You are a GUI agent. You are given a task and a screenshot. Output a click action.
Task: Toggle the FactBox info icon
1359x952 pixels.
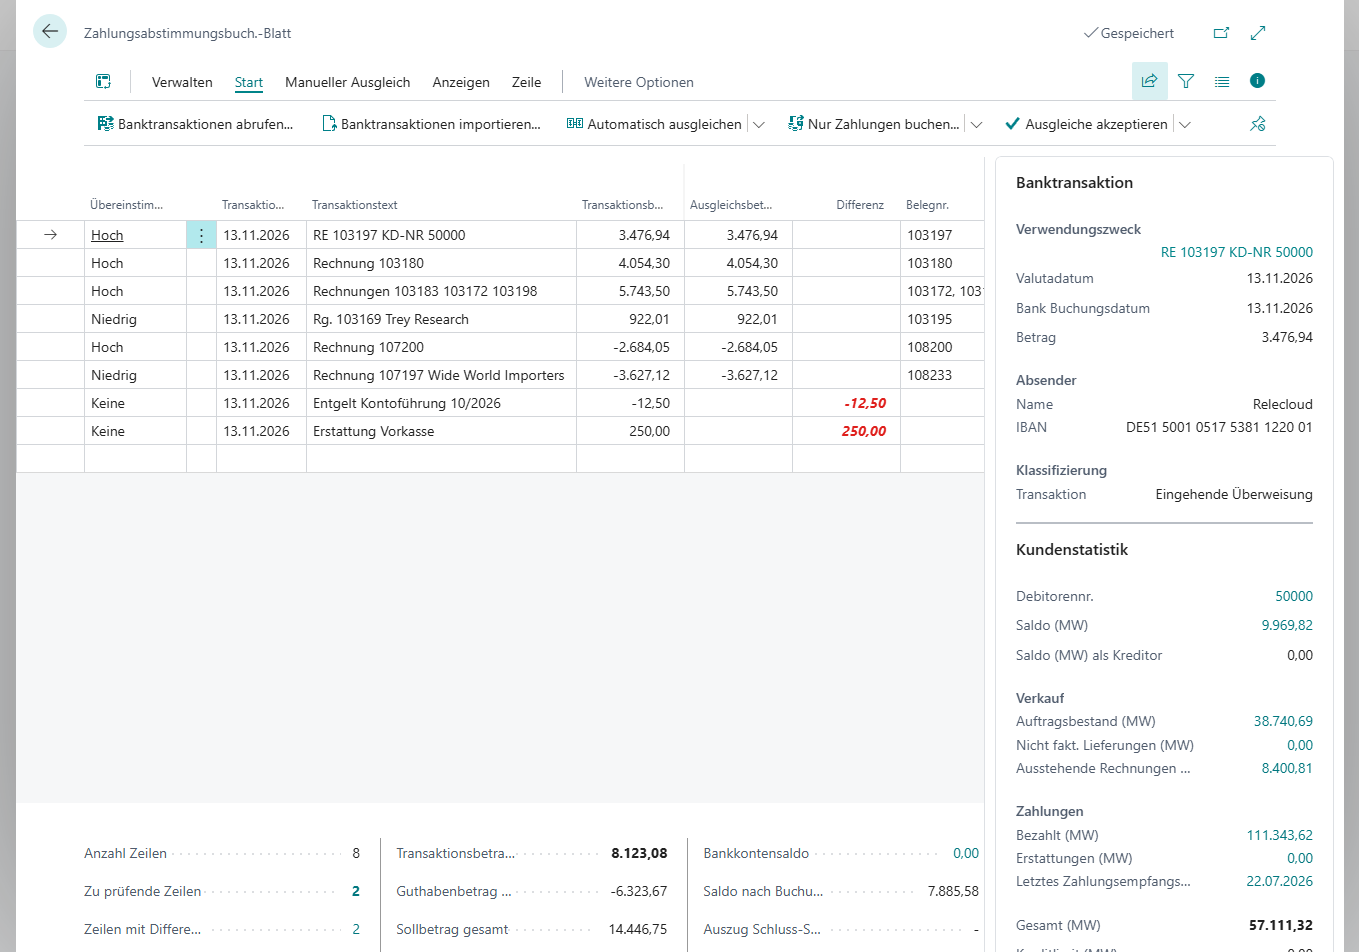coord(1258,81)
